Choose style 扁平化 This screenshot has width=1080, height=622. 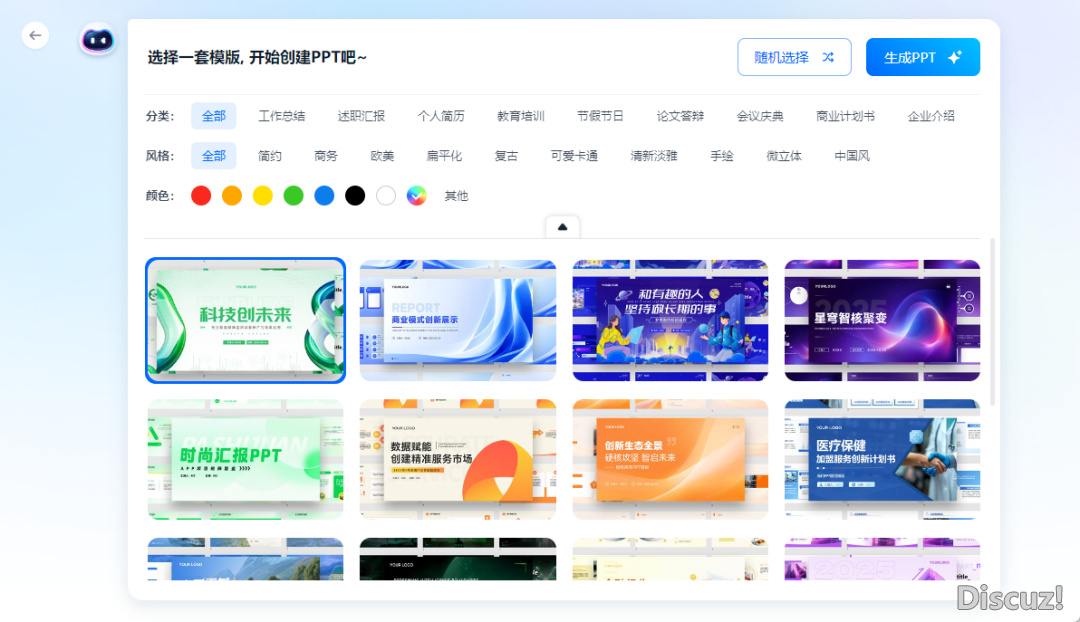click(x=444, y=156)
